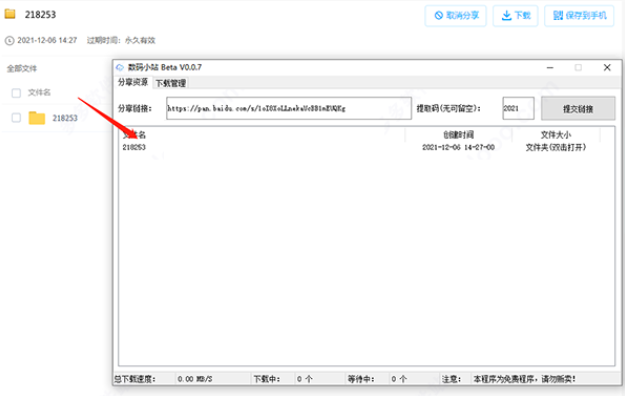Click the 提交链接 submit button
The image size is (625, 396).
[x=578, y=108]
